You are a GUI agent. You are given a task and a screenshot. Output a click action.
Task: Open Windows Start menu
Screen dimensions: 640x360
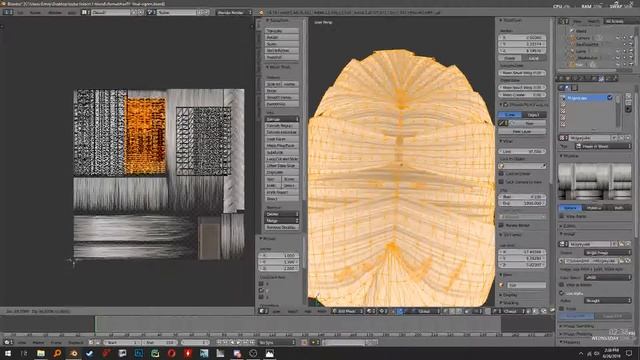[x=8, y=353]
